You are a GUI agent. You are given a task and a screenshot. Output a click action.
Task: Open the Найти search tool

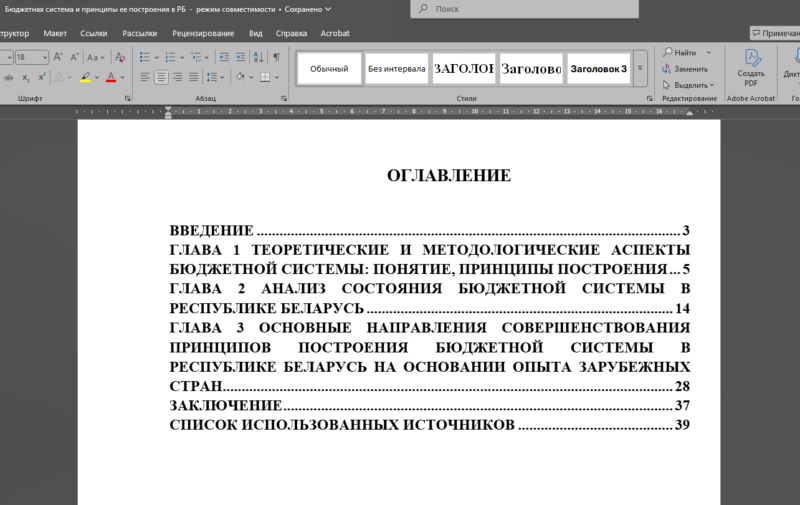[x=680, y=53]
